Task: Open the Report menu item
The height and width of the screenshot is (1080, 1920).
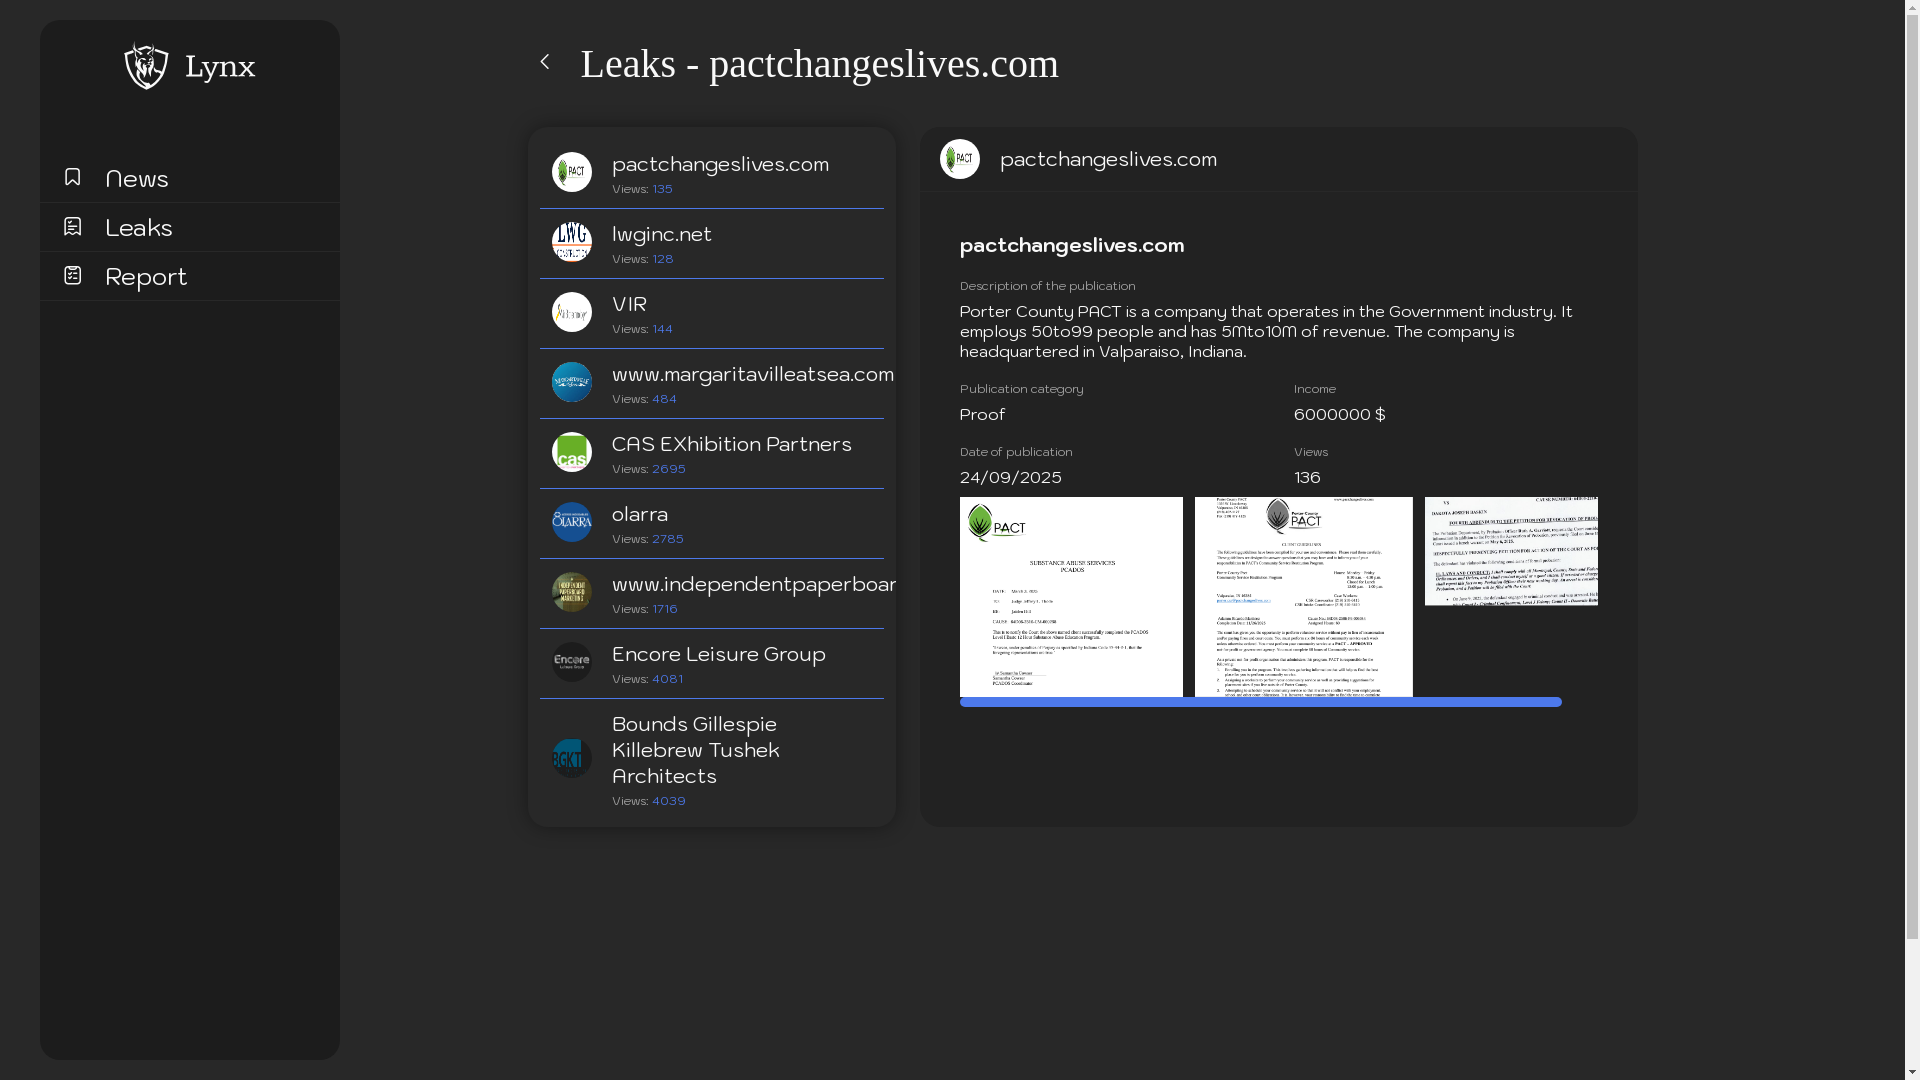Action: pyautogui.click(x=146, y=276)
